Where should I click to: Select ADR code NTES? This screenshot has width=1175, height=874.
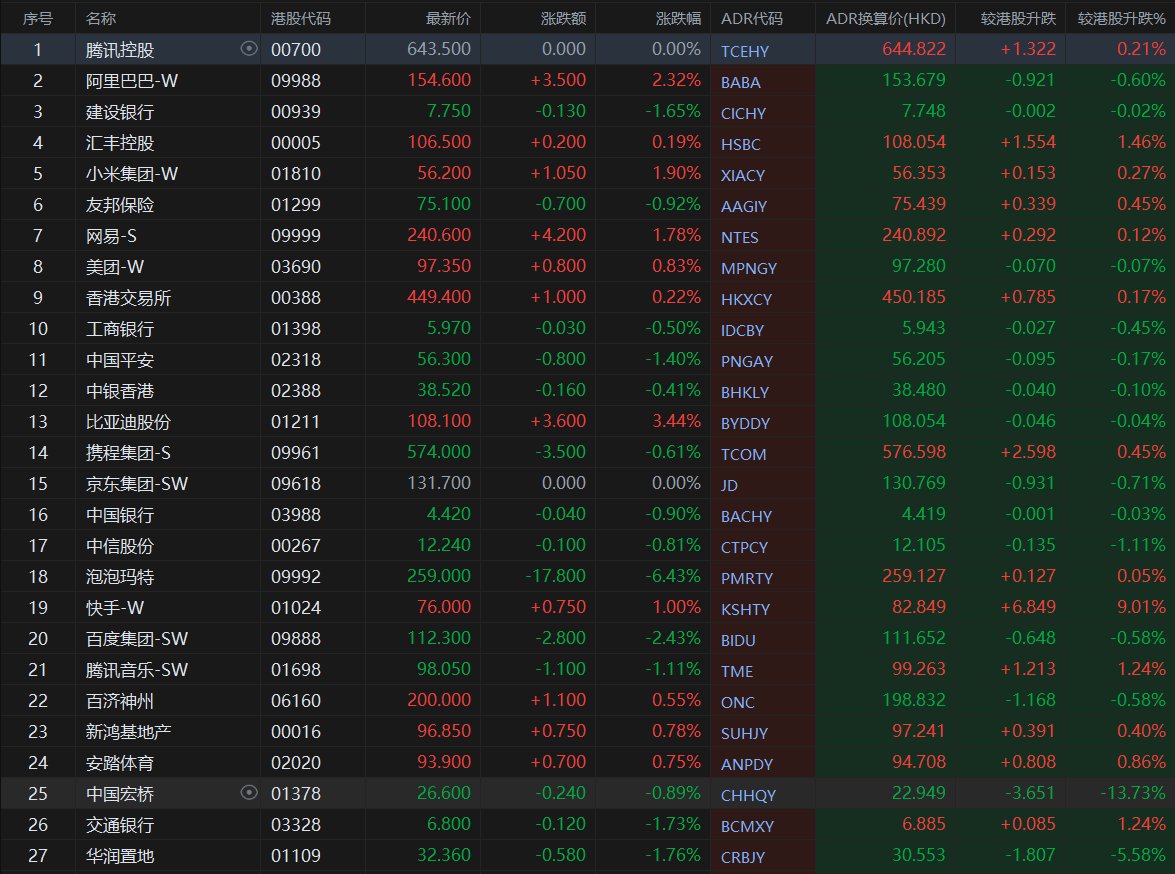pyautogui.click(x=740, y=237)
